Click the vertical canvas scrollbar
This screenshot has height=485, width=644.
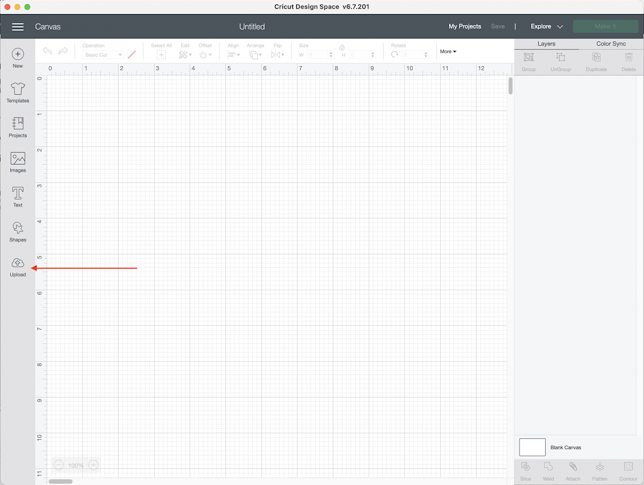point(511,85)
